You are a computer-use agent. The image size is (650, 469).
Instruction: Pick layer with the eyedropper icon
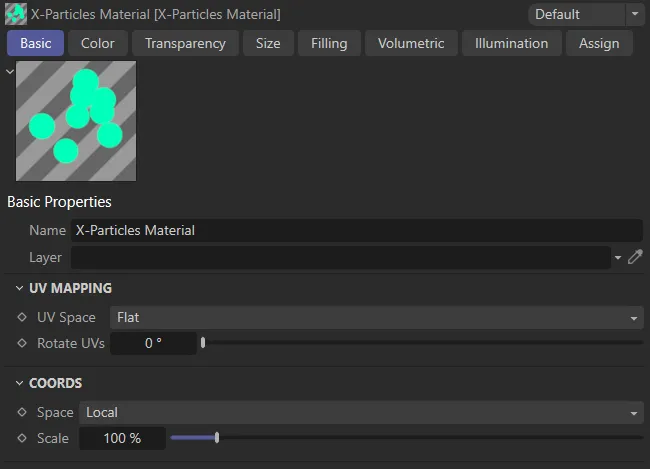click(x=635, y=257)
